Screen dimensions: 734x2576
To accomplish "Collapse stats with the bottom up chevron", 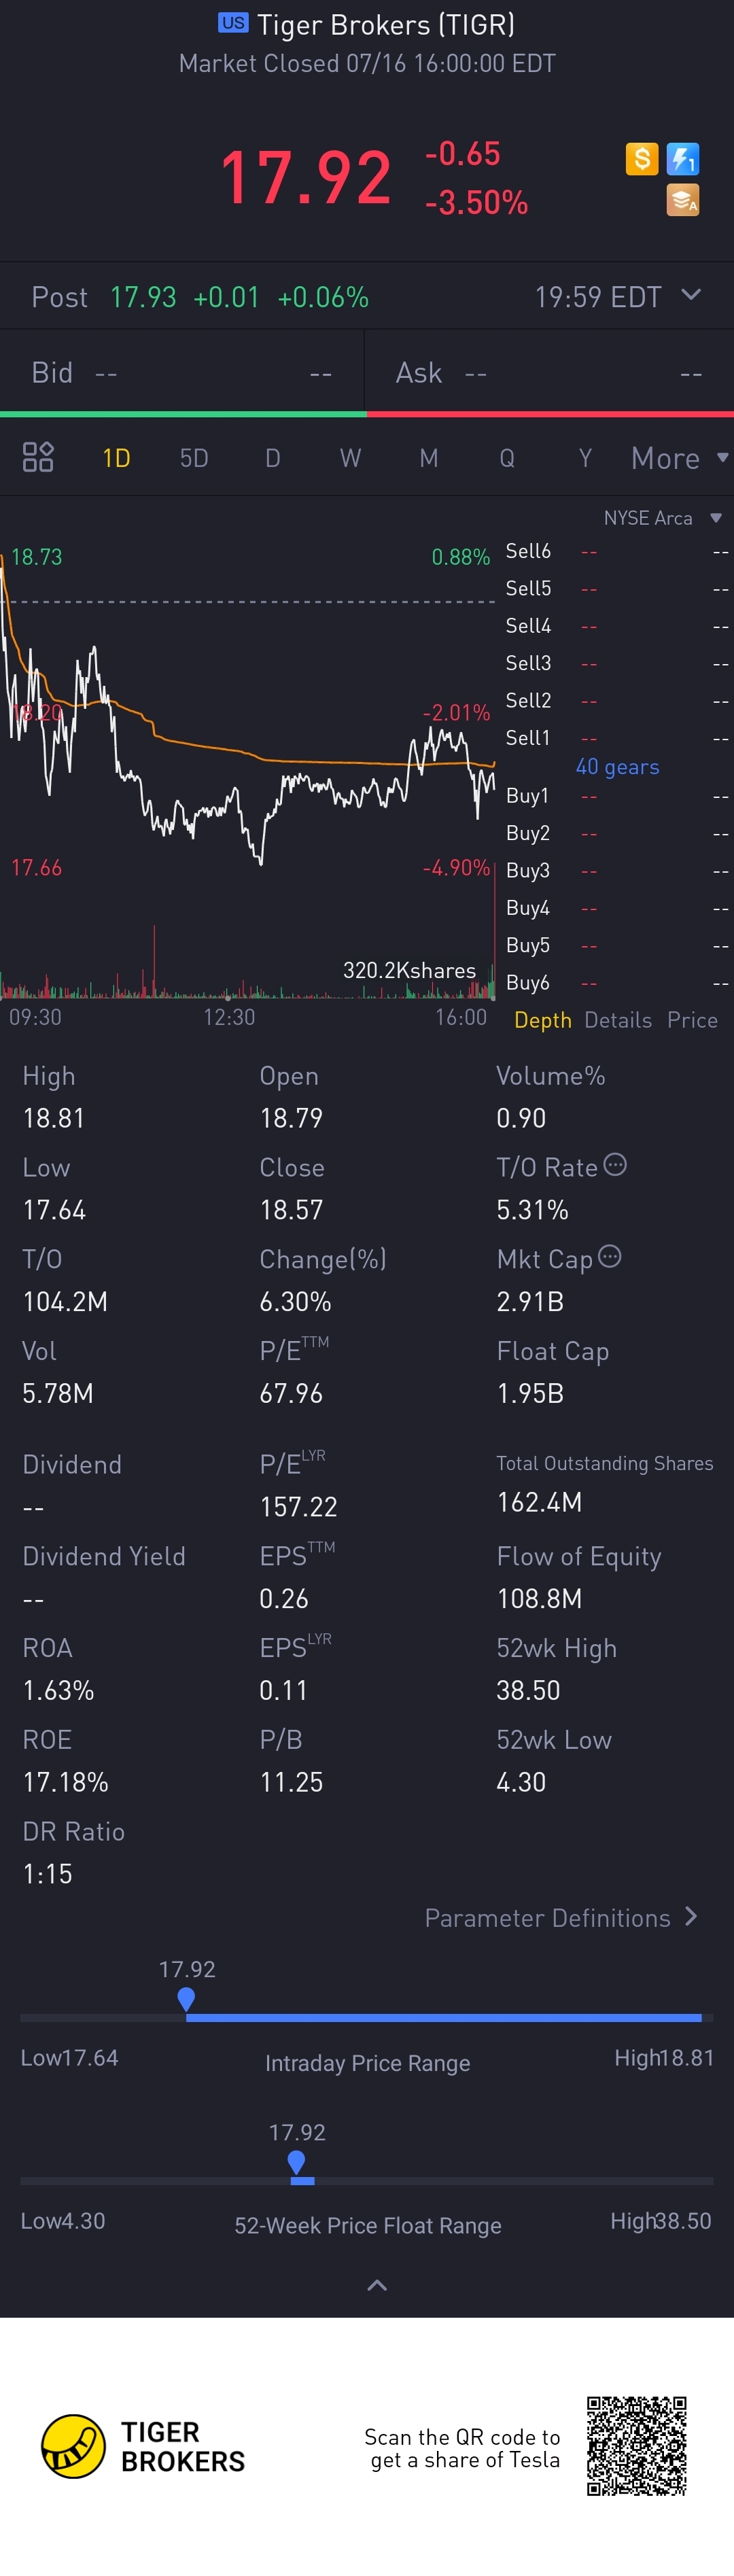I will point(377,2285).
